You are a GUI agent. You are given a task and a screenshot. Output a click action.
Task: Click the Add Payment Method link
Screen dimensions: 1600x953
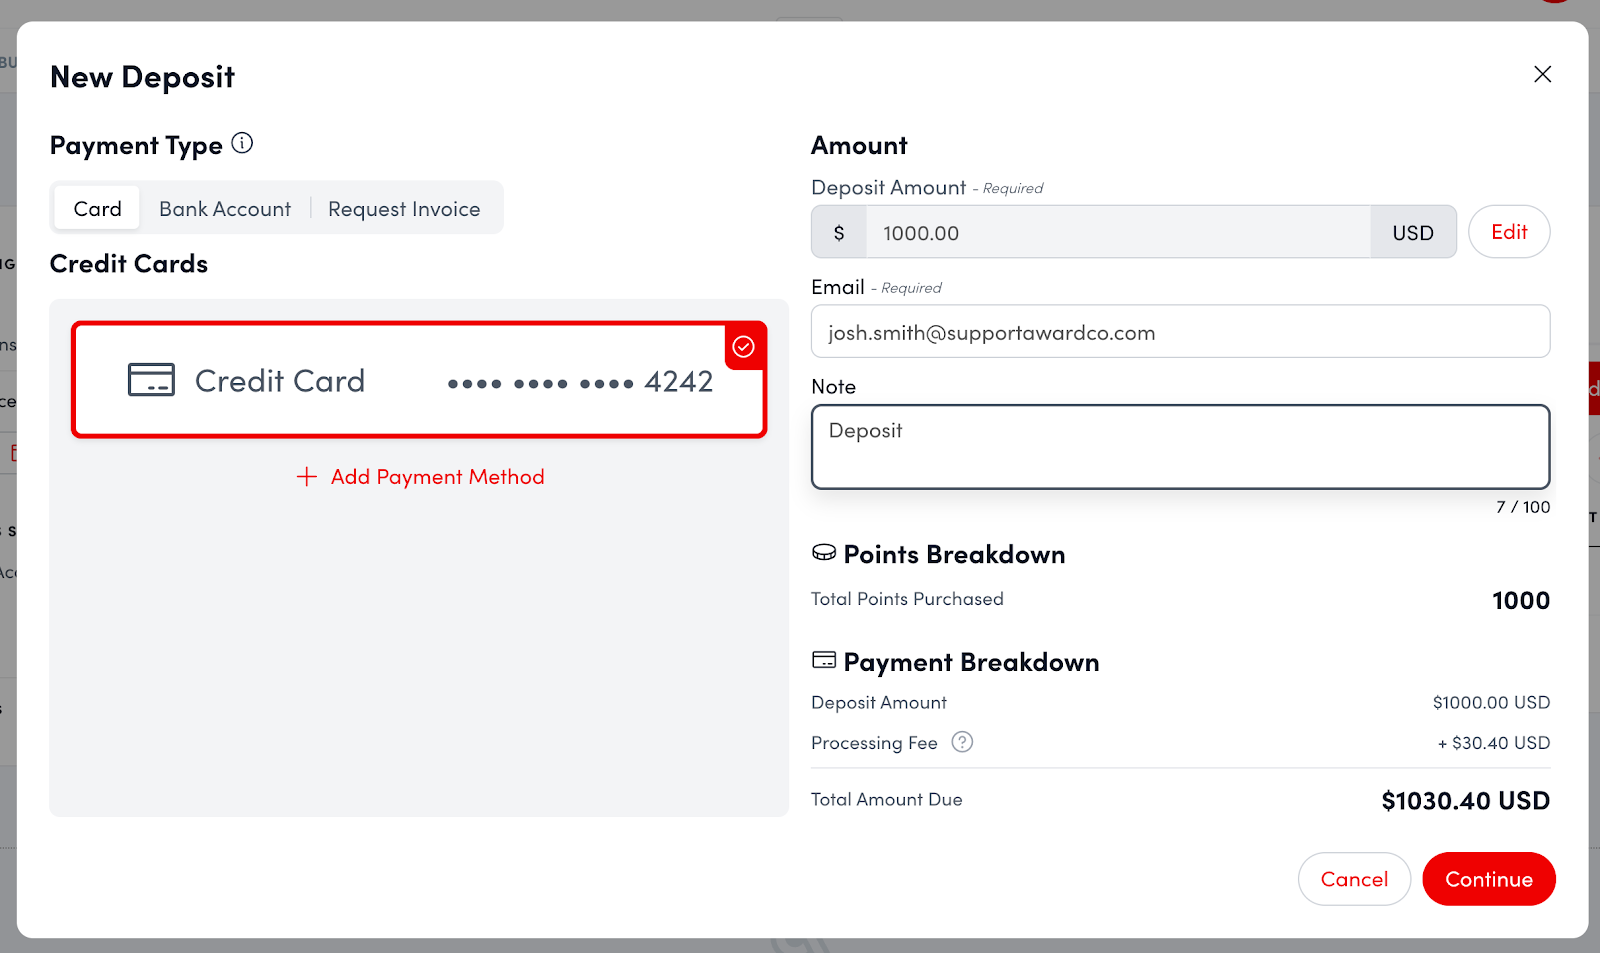tap(437, 477)
